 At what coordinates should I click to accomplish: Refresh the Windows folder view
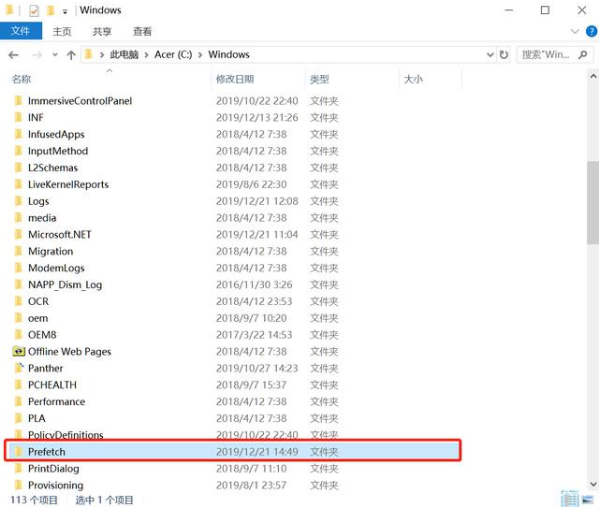click(x=504, y=55)
